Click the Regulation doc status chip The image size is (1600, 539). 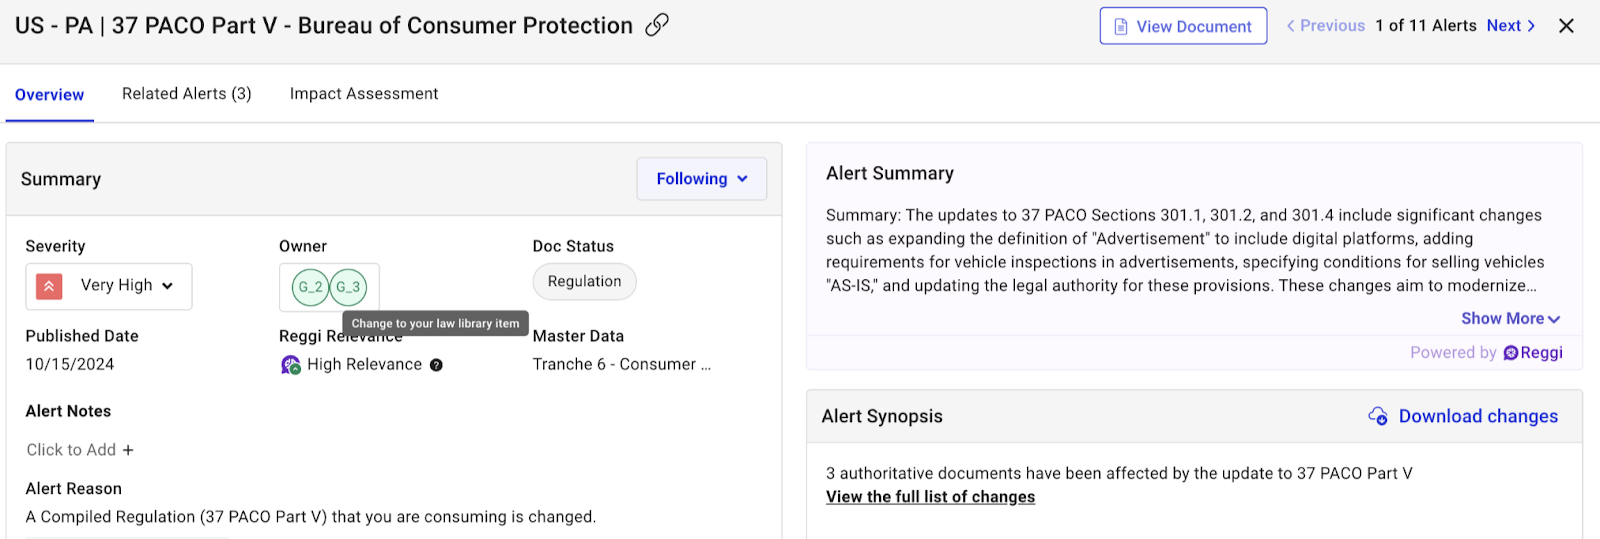(584, 282)
